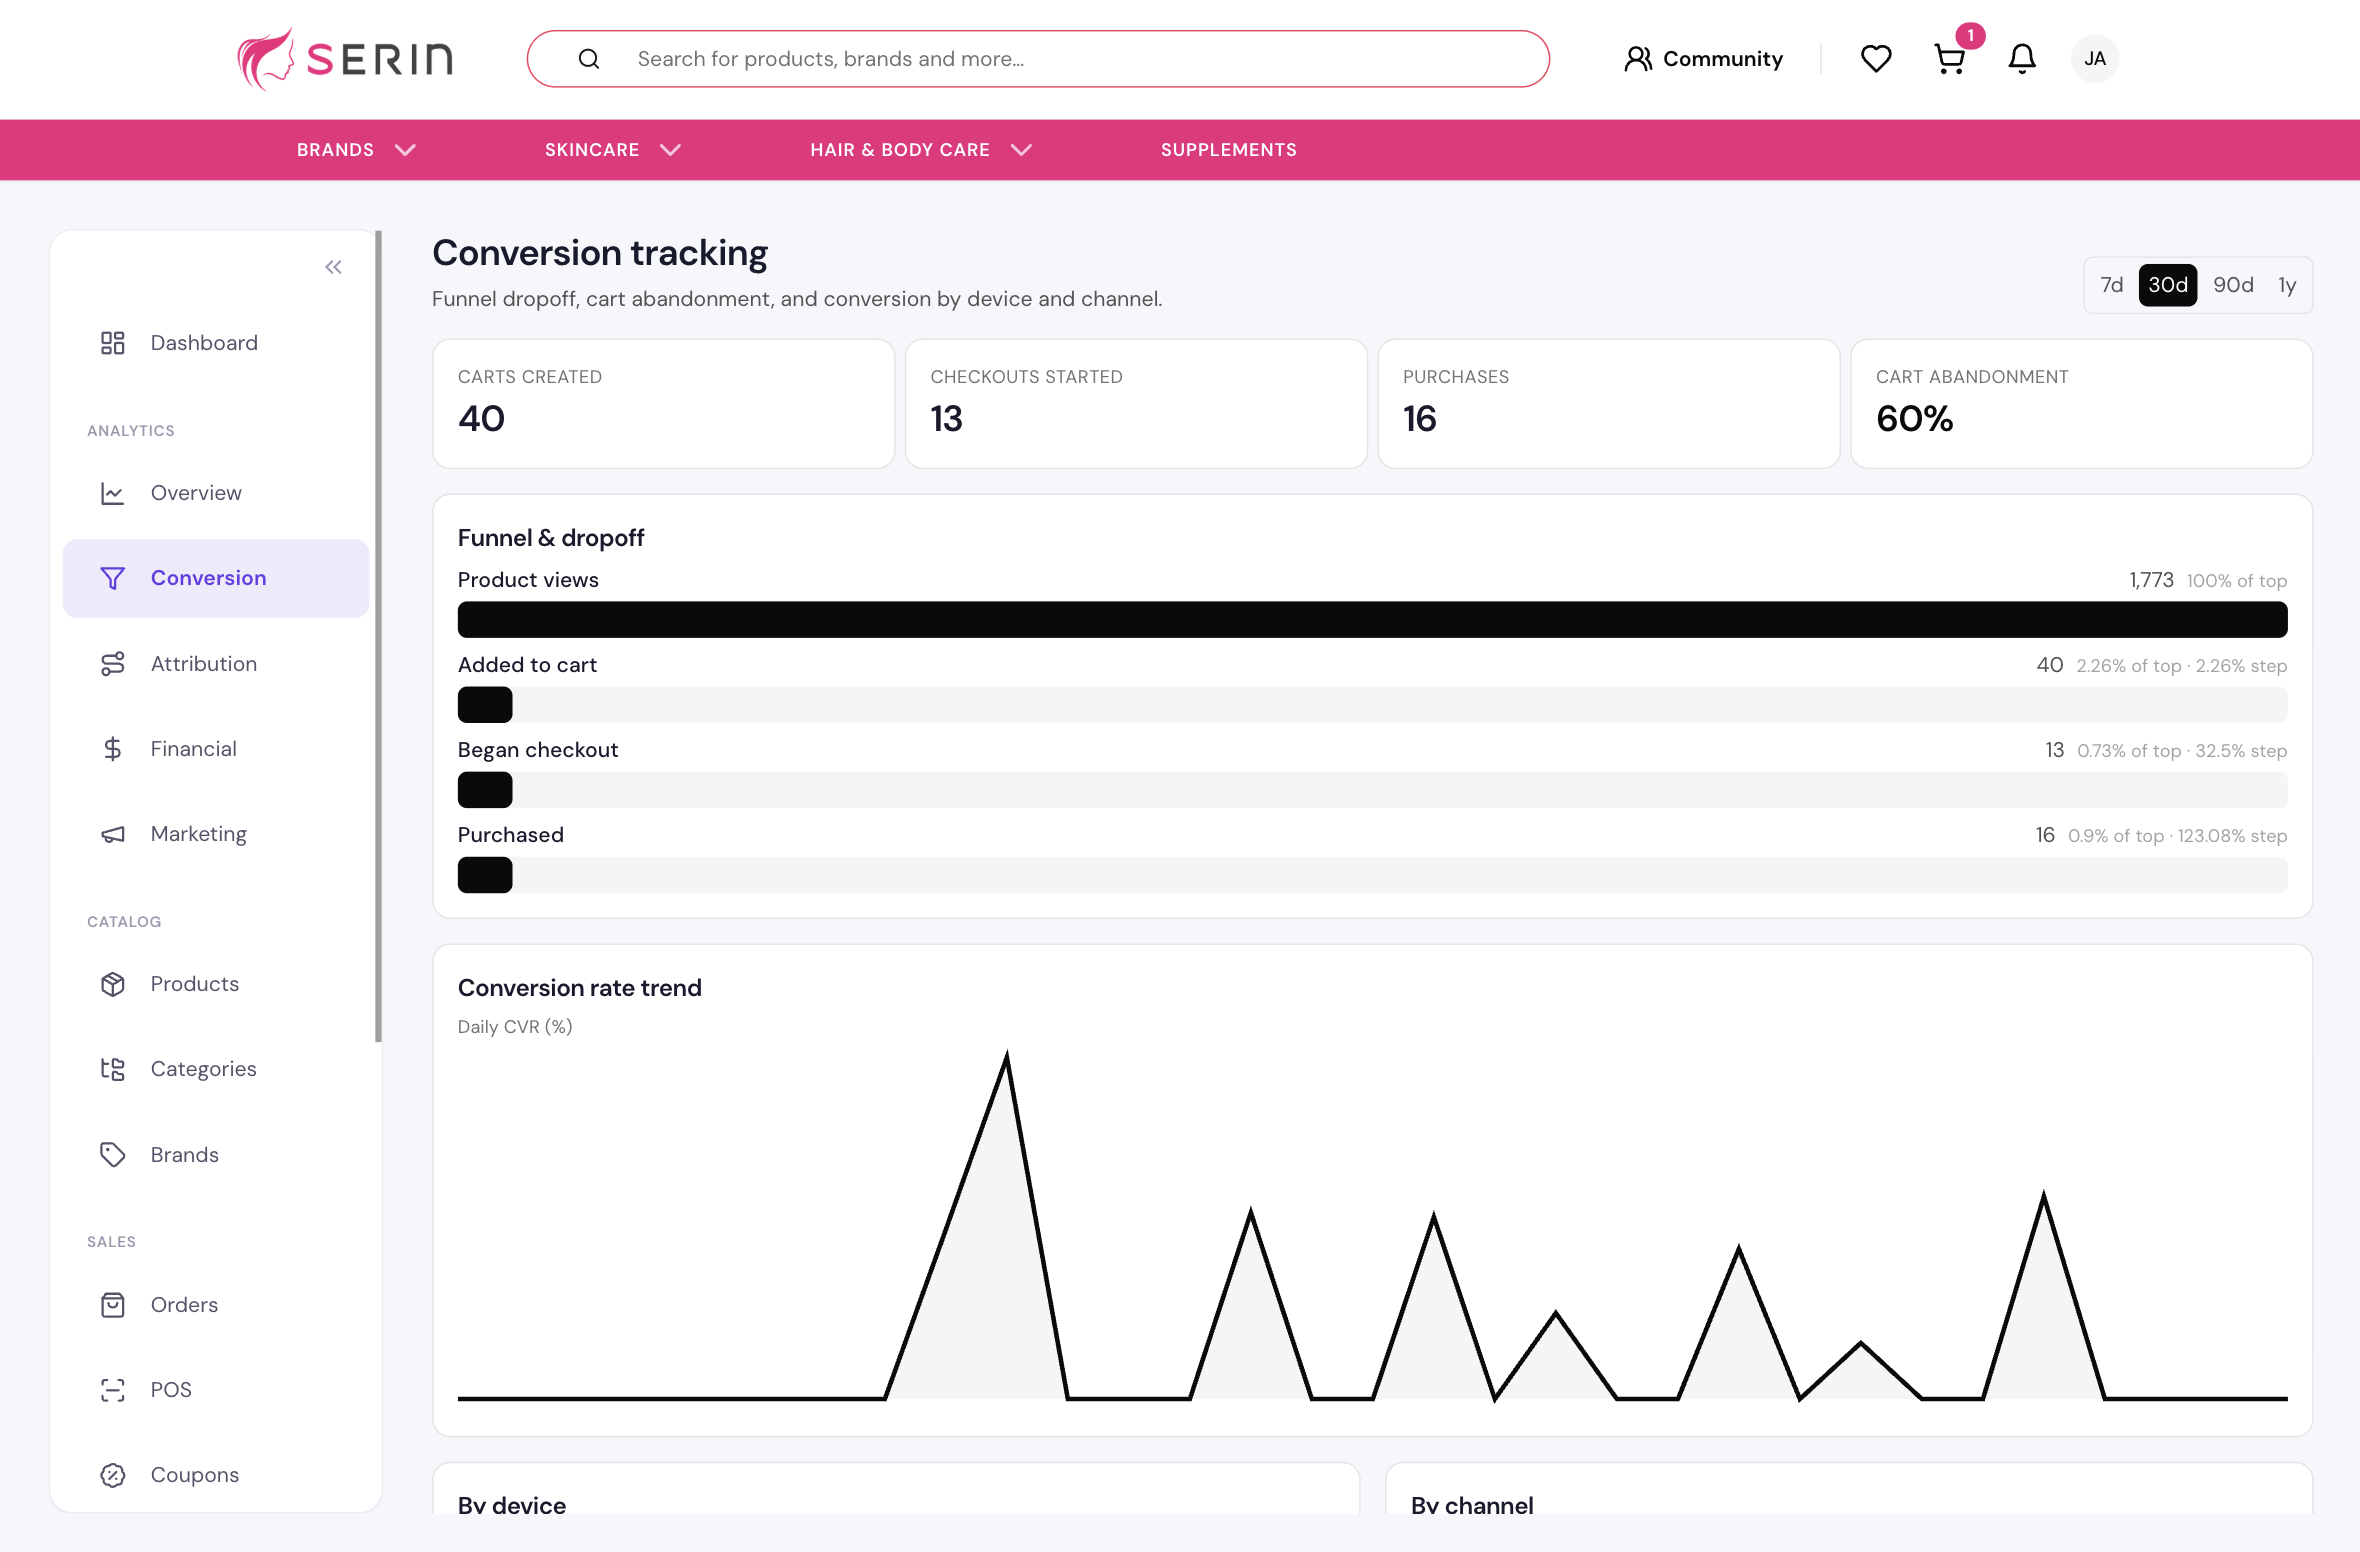Click the Conversion funnel icon
2360x1552 pixels.
point(113,578)
